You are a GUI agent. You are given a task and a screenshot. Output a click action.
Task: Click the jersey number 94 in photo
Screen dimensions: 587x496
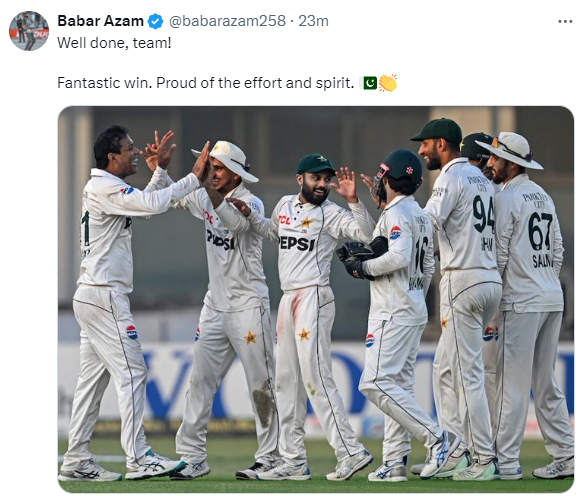click(483, 214)
